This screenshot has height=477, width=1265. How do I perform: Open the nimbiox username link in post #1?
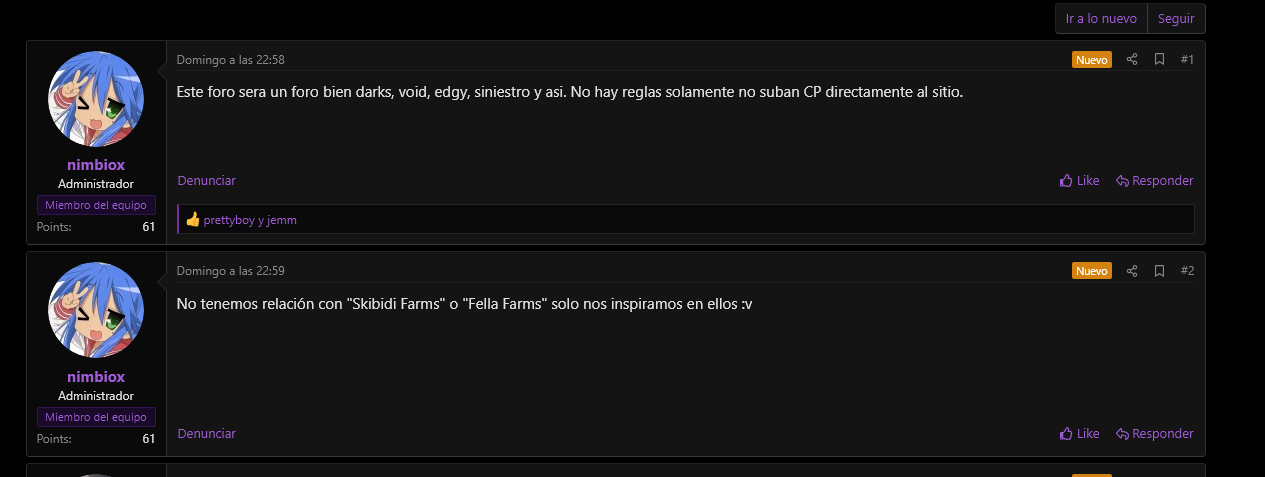tap(96, 165)
